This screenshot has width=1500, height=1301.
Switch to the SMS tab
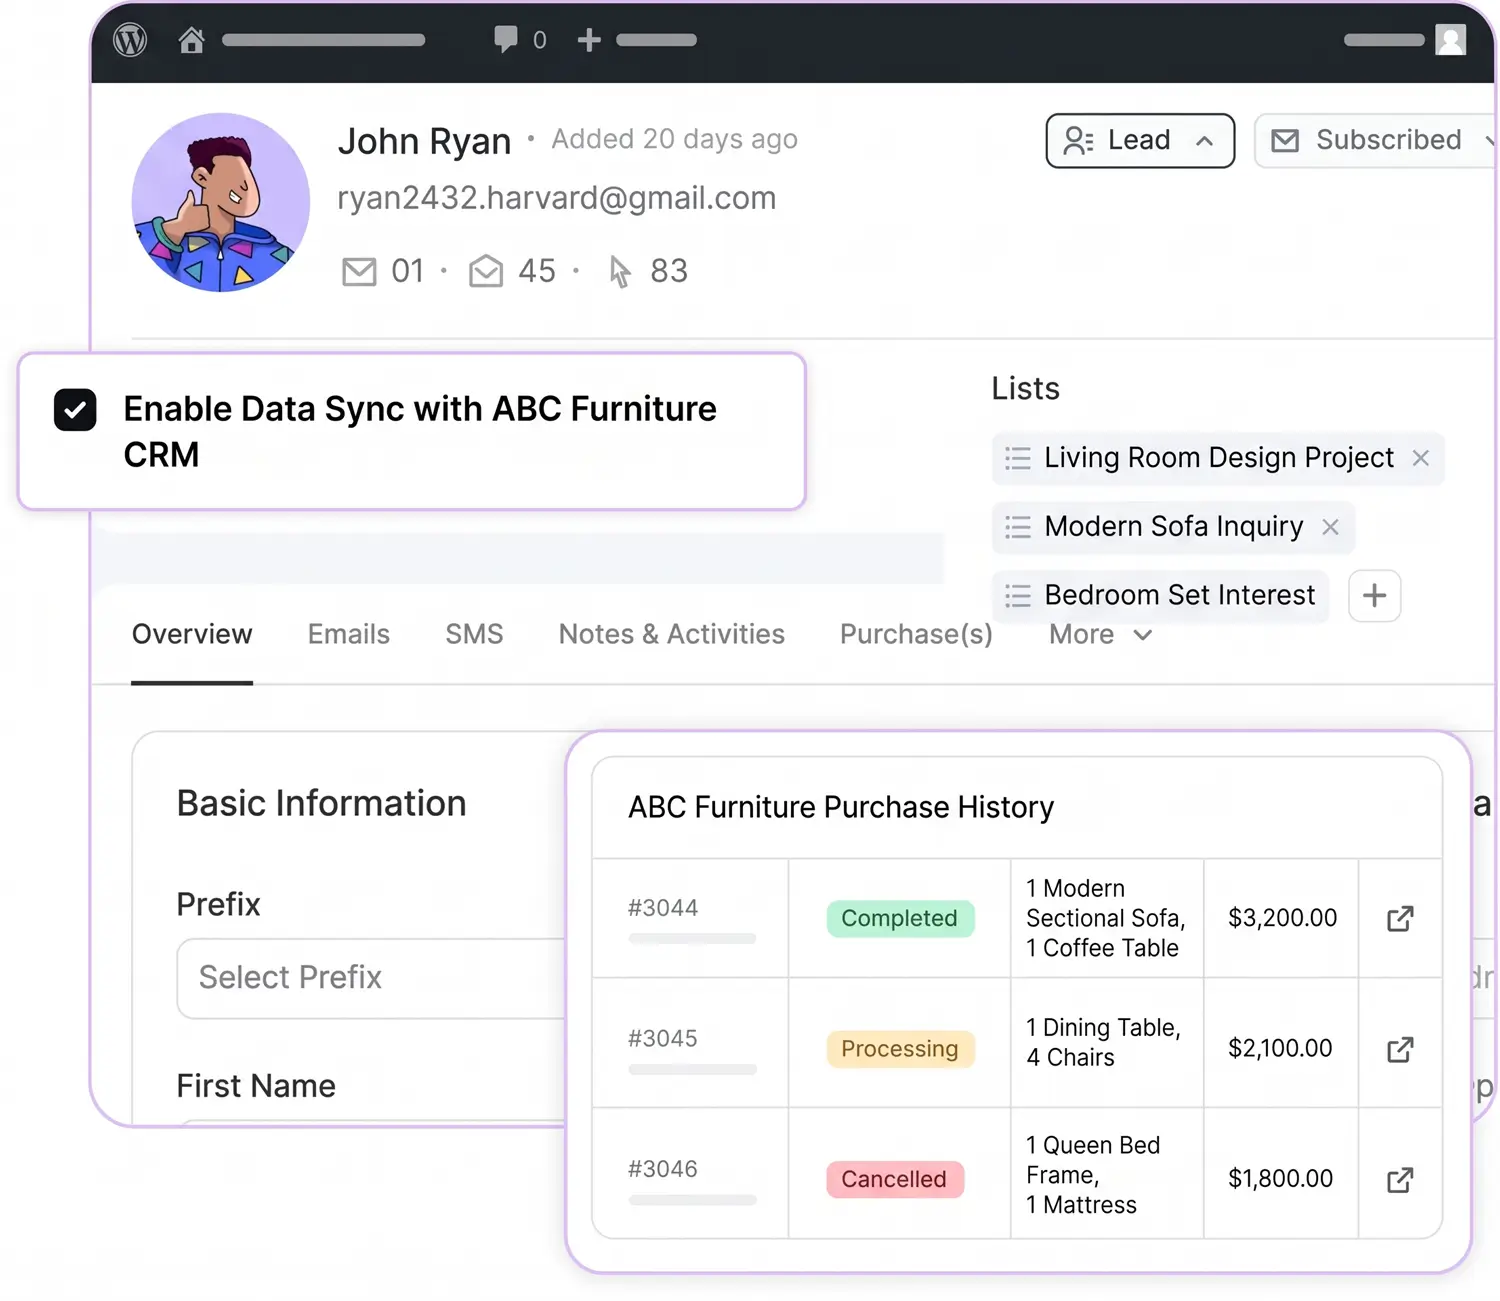coord(474,635)
